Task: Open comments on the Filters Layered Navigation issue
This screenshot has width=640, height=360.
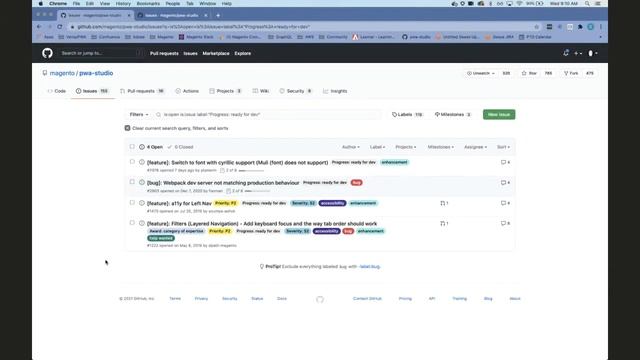Action: pyautogui.click(x=505, y=224)
